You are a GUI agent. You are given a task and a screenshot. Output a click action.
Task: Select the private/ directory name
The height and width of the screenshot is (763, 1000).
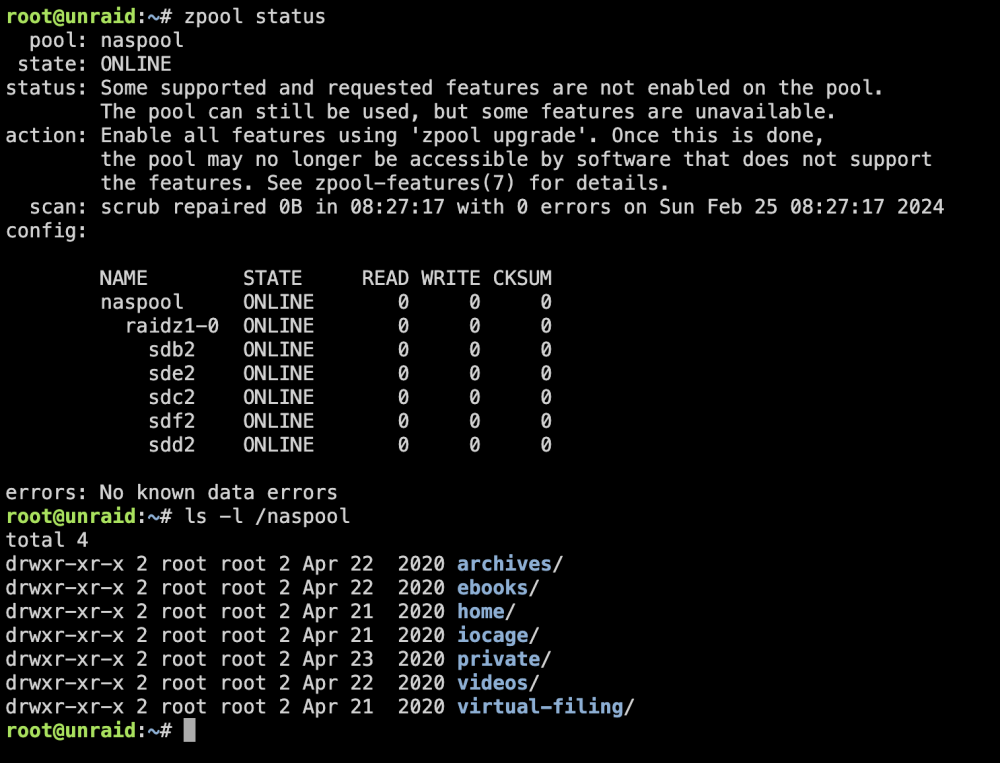pos(504,659)
